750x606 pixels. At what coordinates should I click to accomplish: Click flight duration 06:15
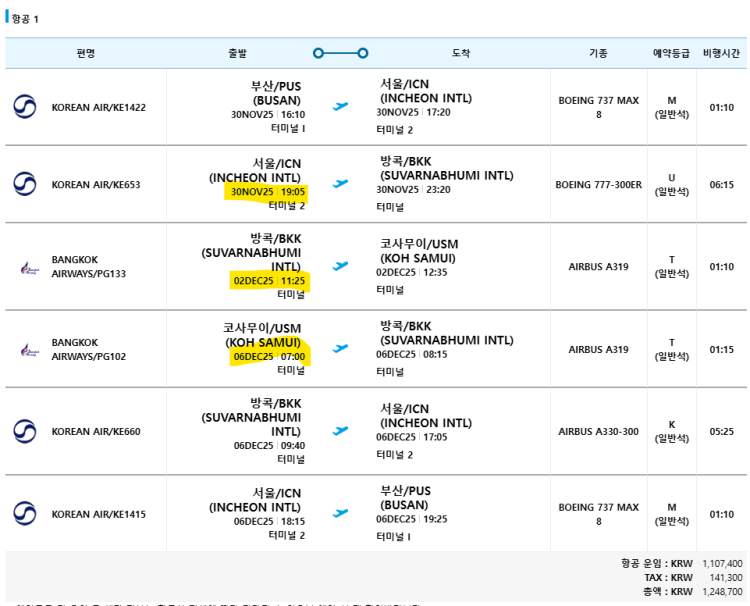[x=721, y=185]
